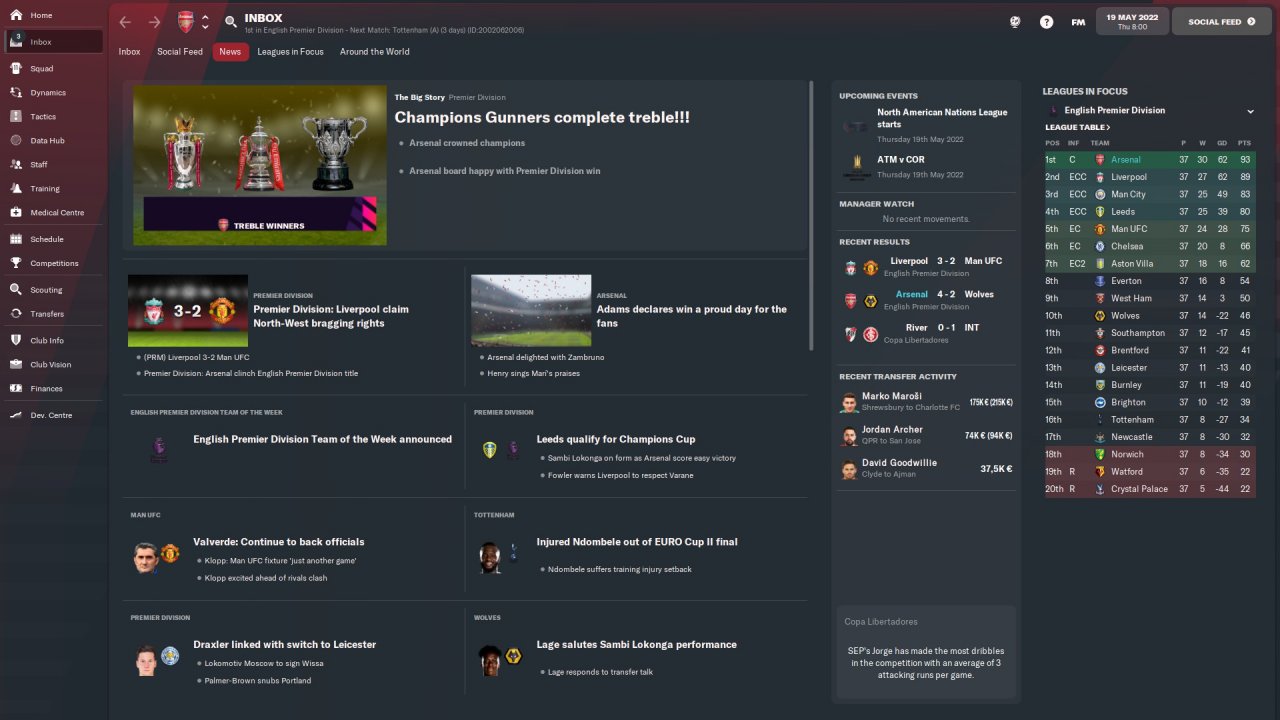
Task: Open Leeds qualify for Champions Cup story
Action: pos(615,439)
